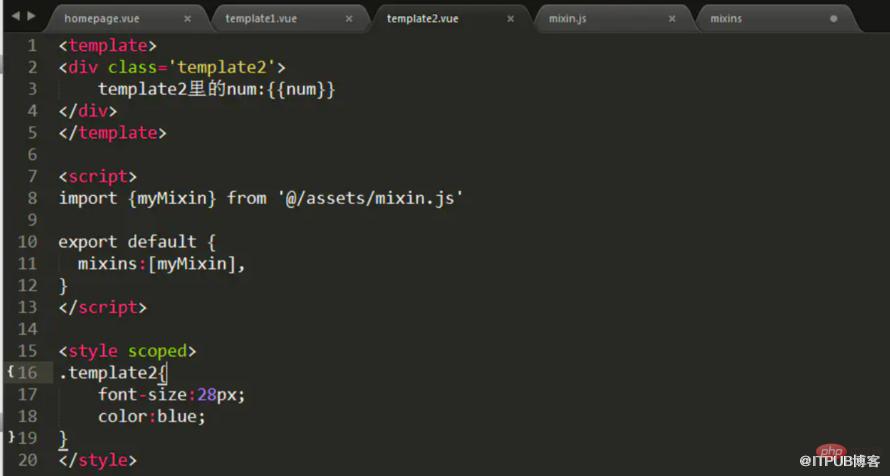Click the class='template2' attribute text

pos(192,68)
